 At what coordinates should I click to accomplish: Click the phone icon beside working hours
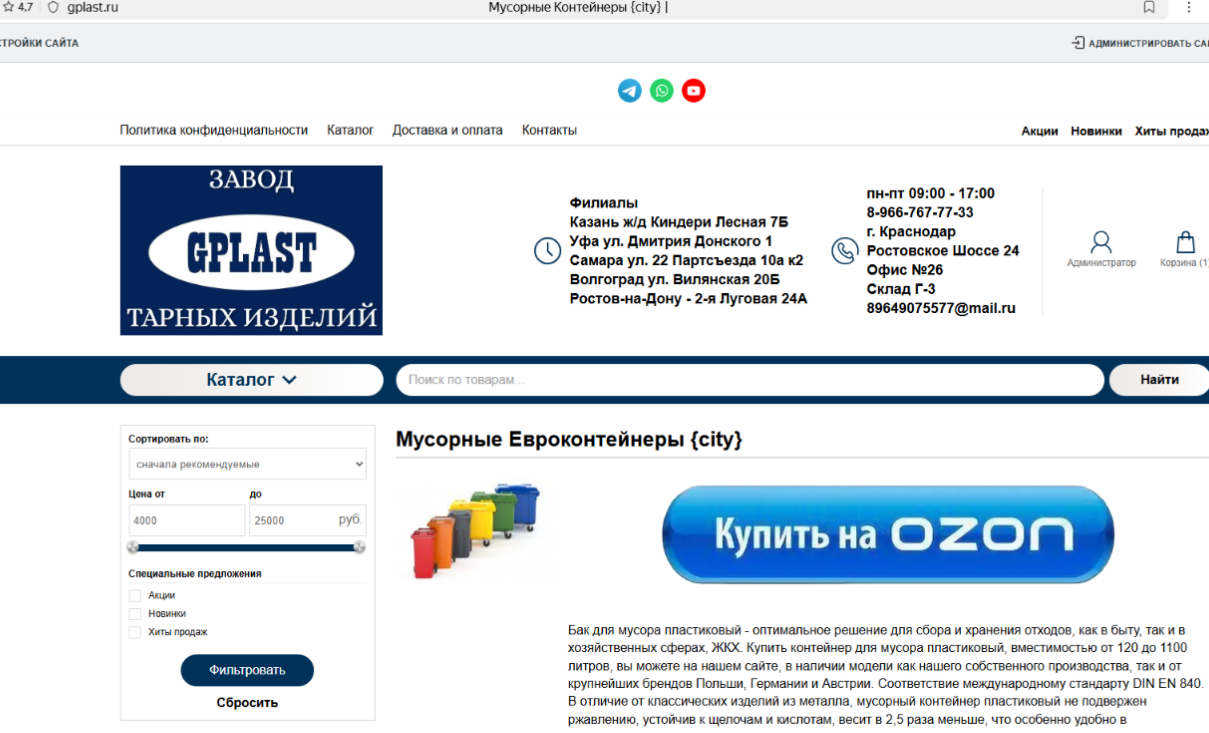(x=845, y=250)
